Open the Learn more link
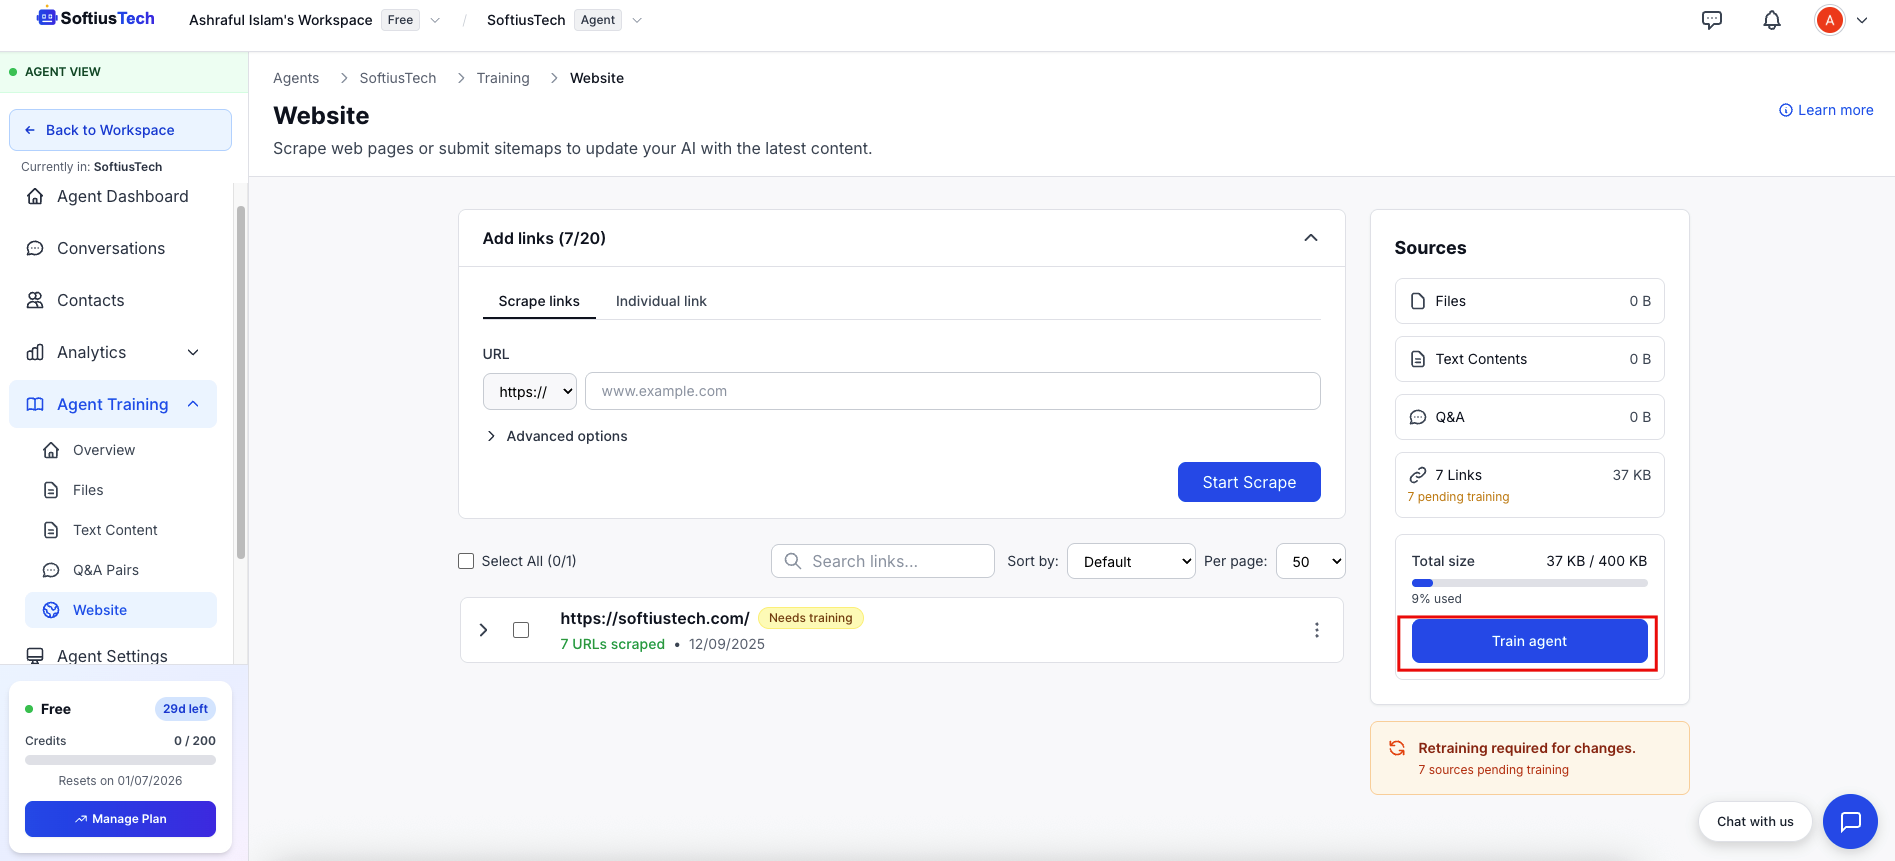 pyautogui.click(x=1826, y=110)
